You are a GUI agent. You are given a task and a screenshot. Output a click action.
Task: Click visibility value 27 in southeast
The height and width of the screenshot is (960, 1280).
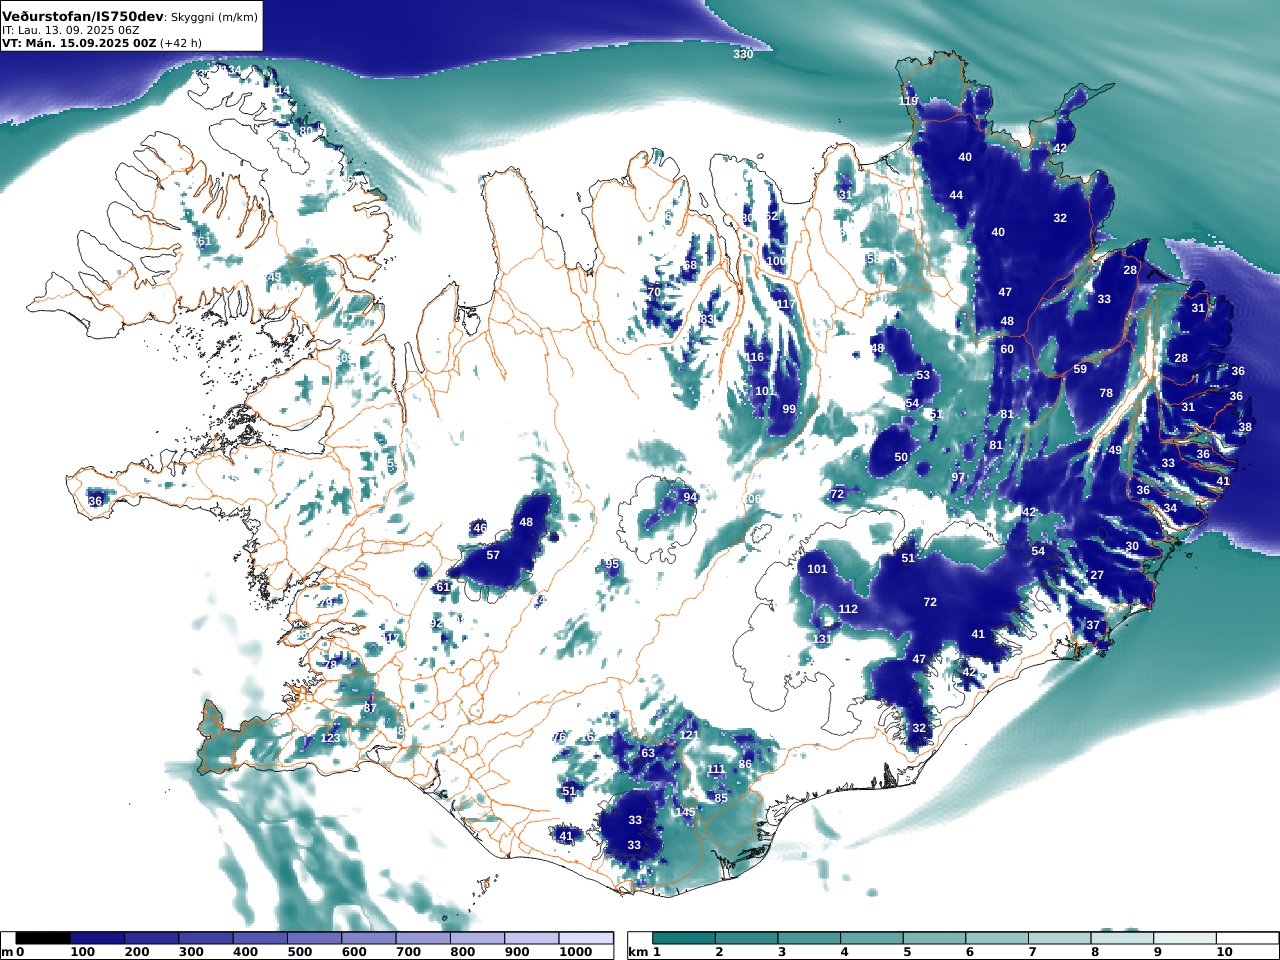1097,575
